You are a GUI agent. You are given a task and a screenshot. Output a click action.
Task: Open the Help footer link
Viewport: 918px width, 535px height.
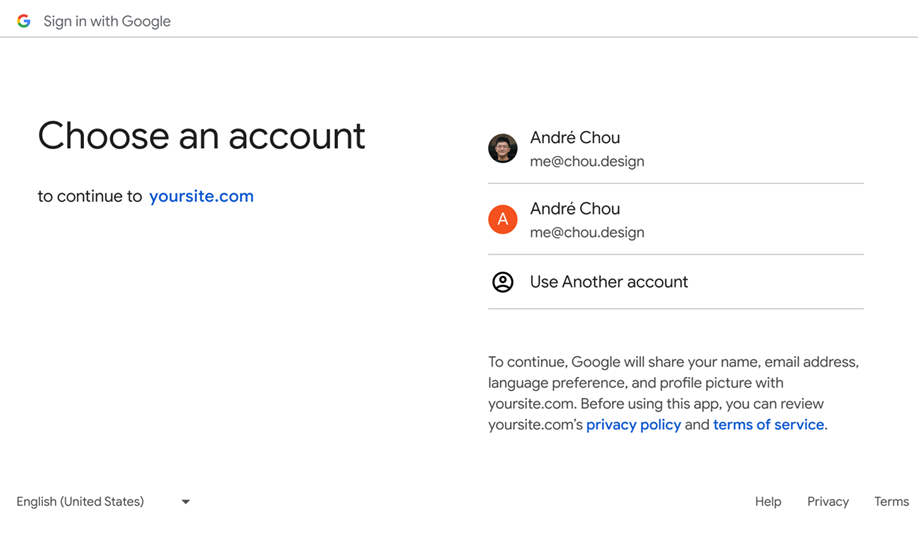tap(768, 502)
